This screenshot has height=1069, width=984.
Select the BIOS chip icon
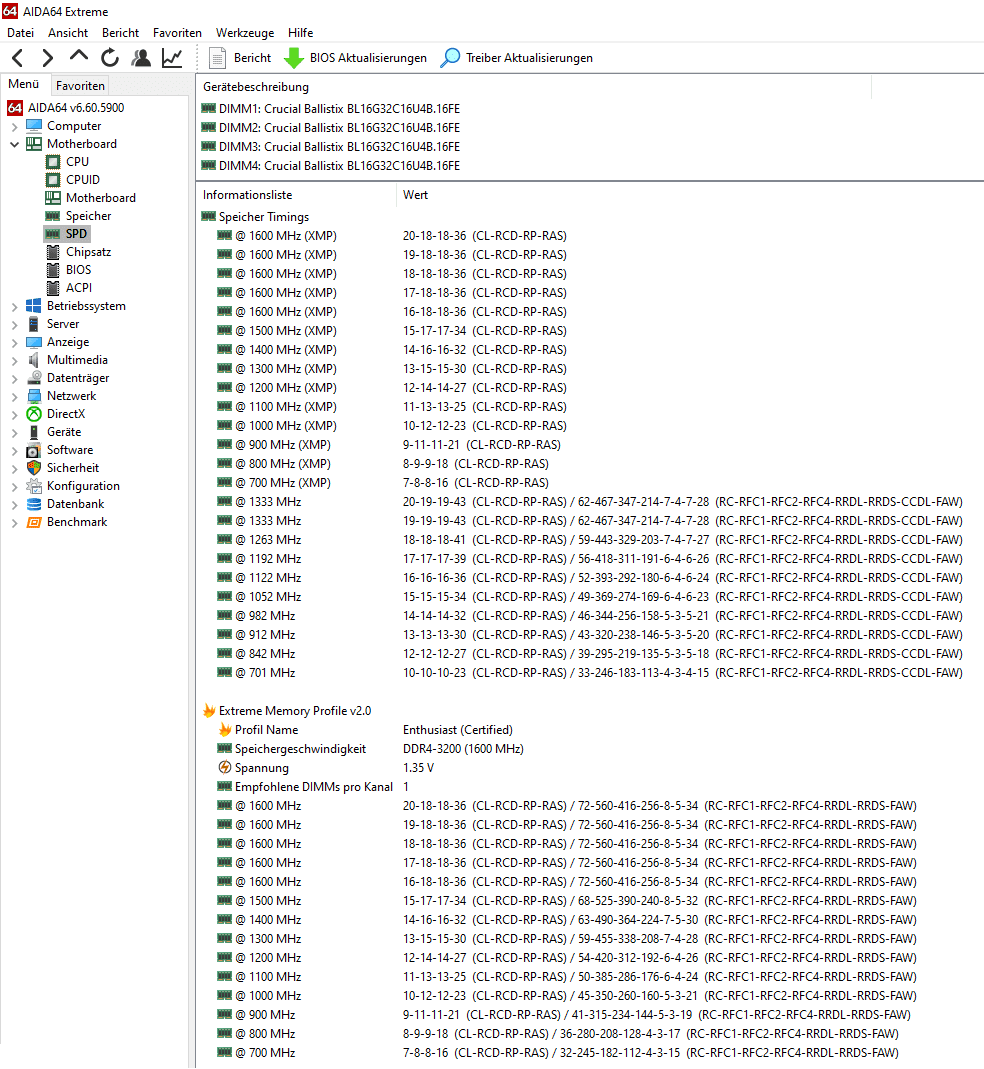(53, 269)
